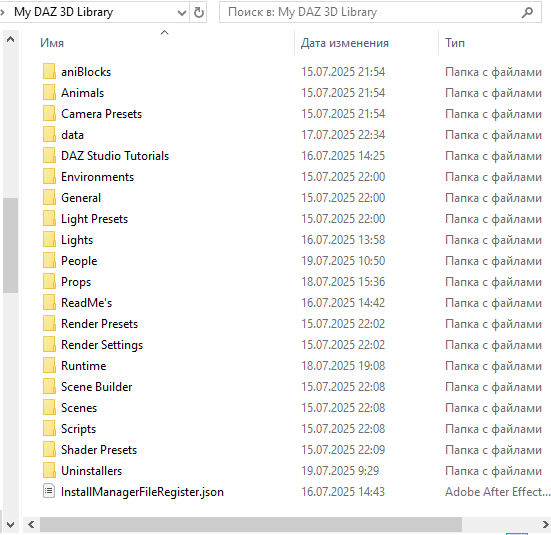
Task: Click the Lights folder icon
Action: [49, 239]
